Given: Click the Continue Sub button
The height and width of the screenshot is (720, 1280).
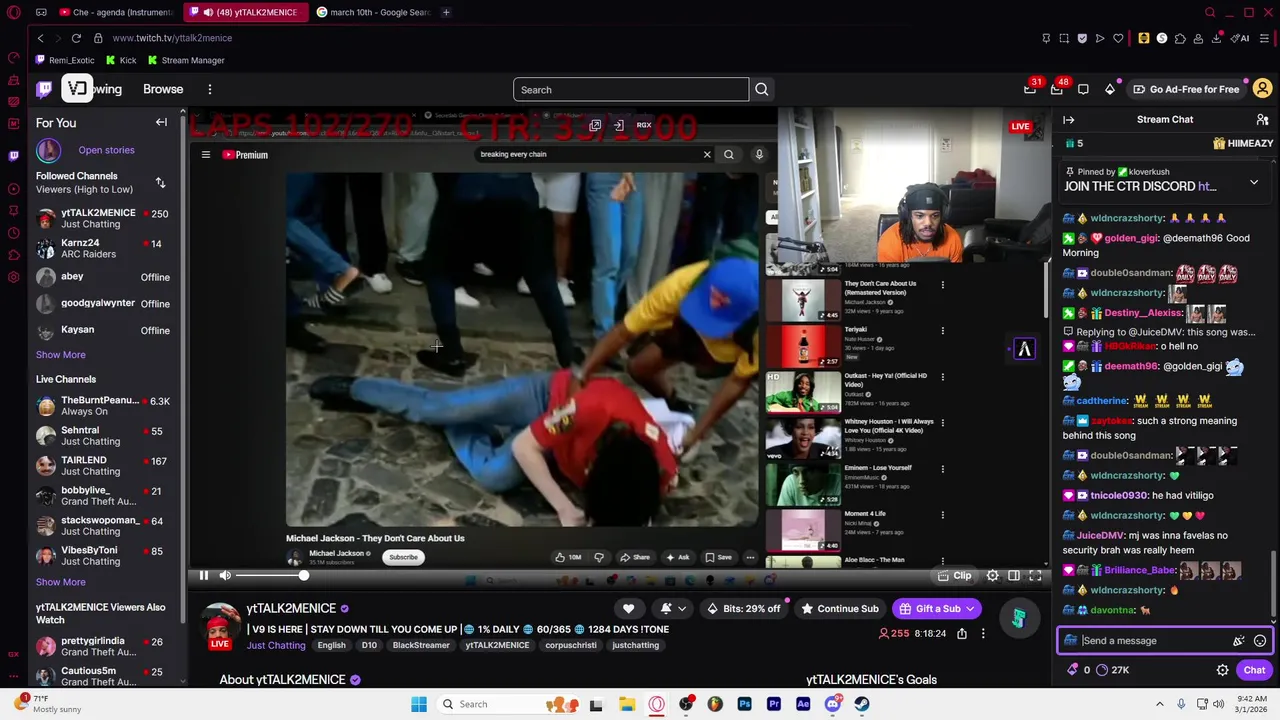Looking at the screenshot, I should click(839, 608).
